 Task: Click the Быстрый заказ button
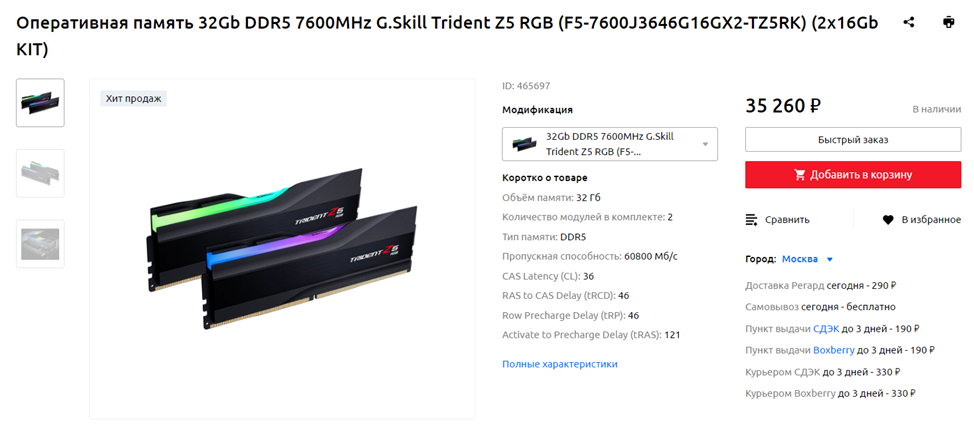[853, 140]
